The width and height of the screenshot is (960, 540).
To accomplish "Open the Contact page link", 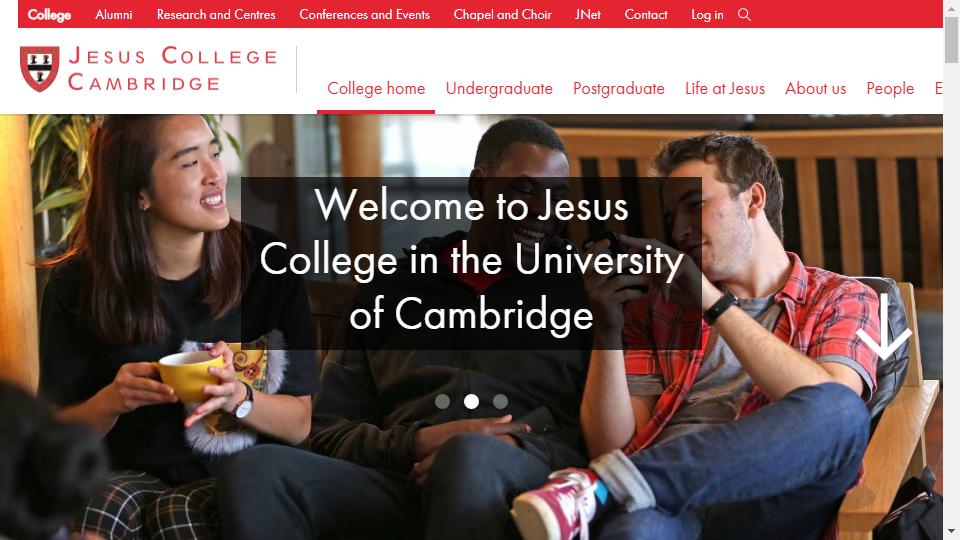I will pyautogui.click(x=646, y=14).
